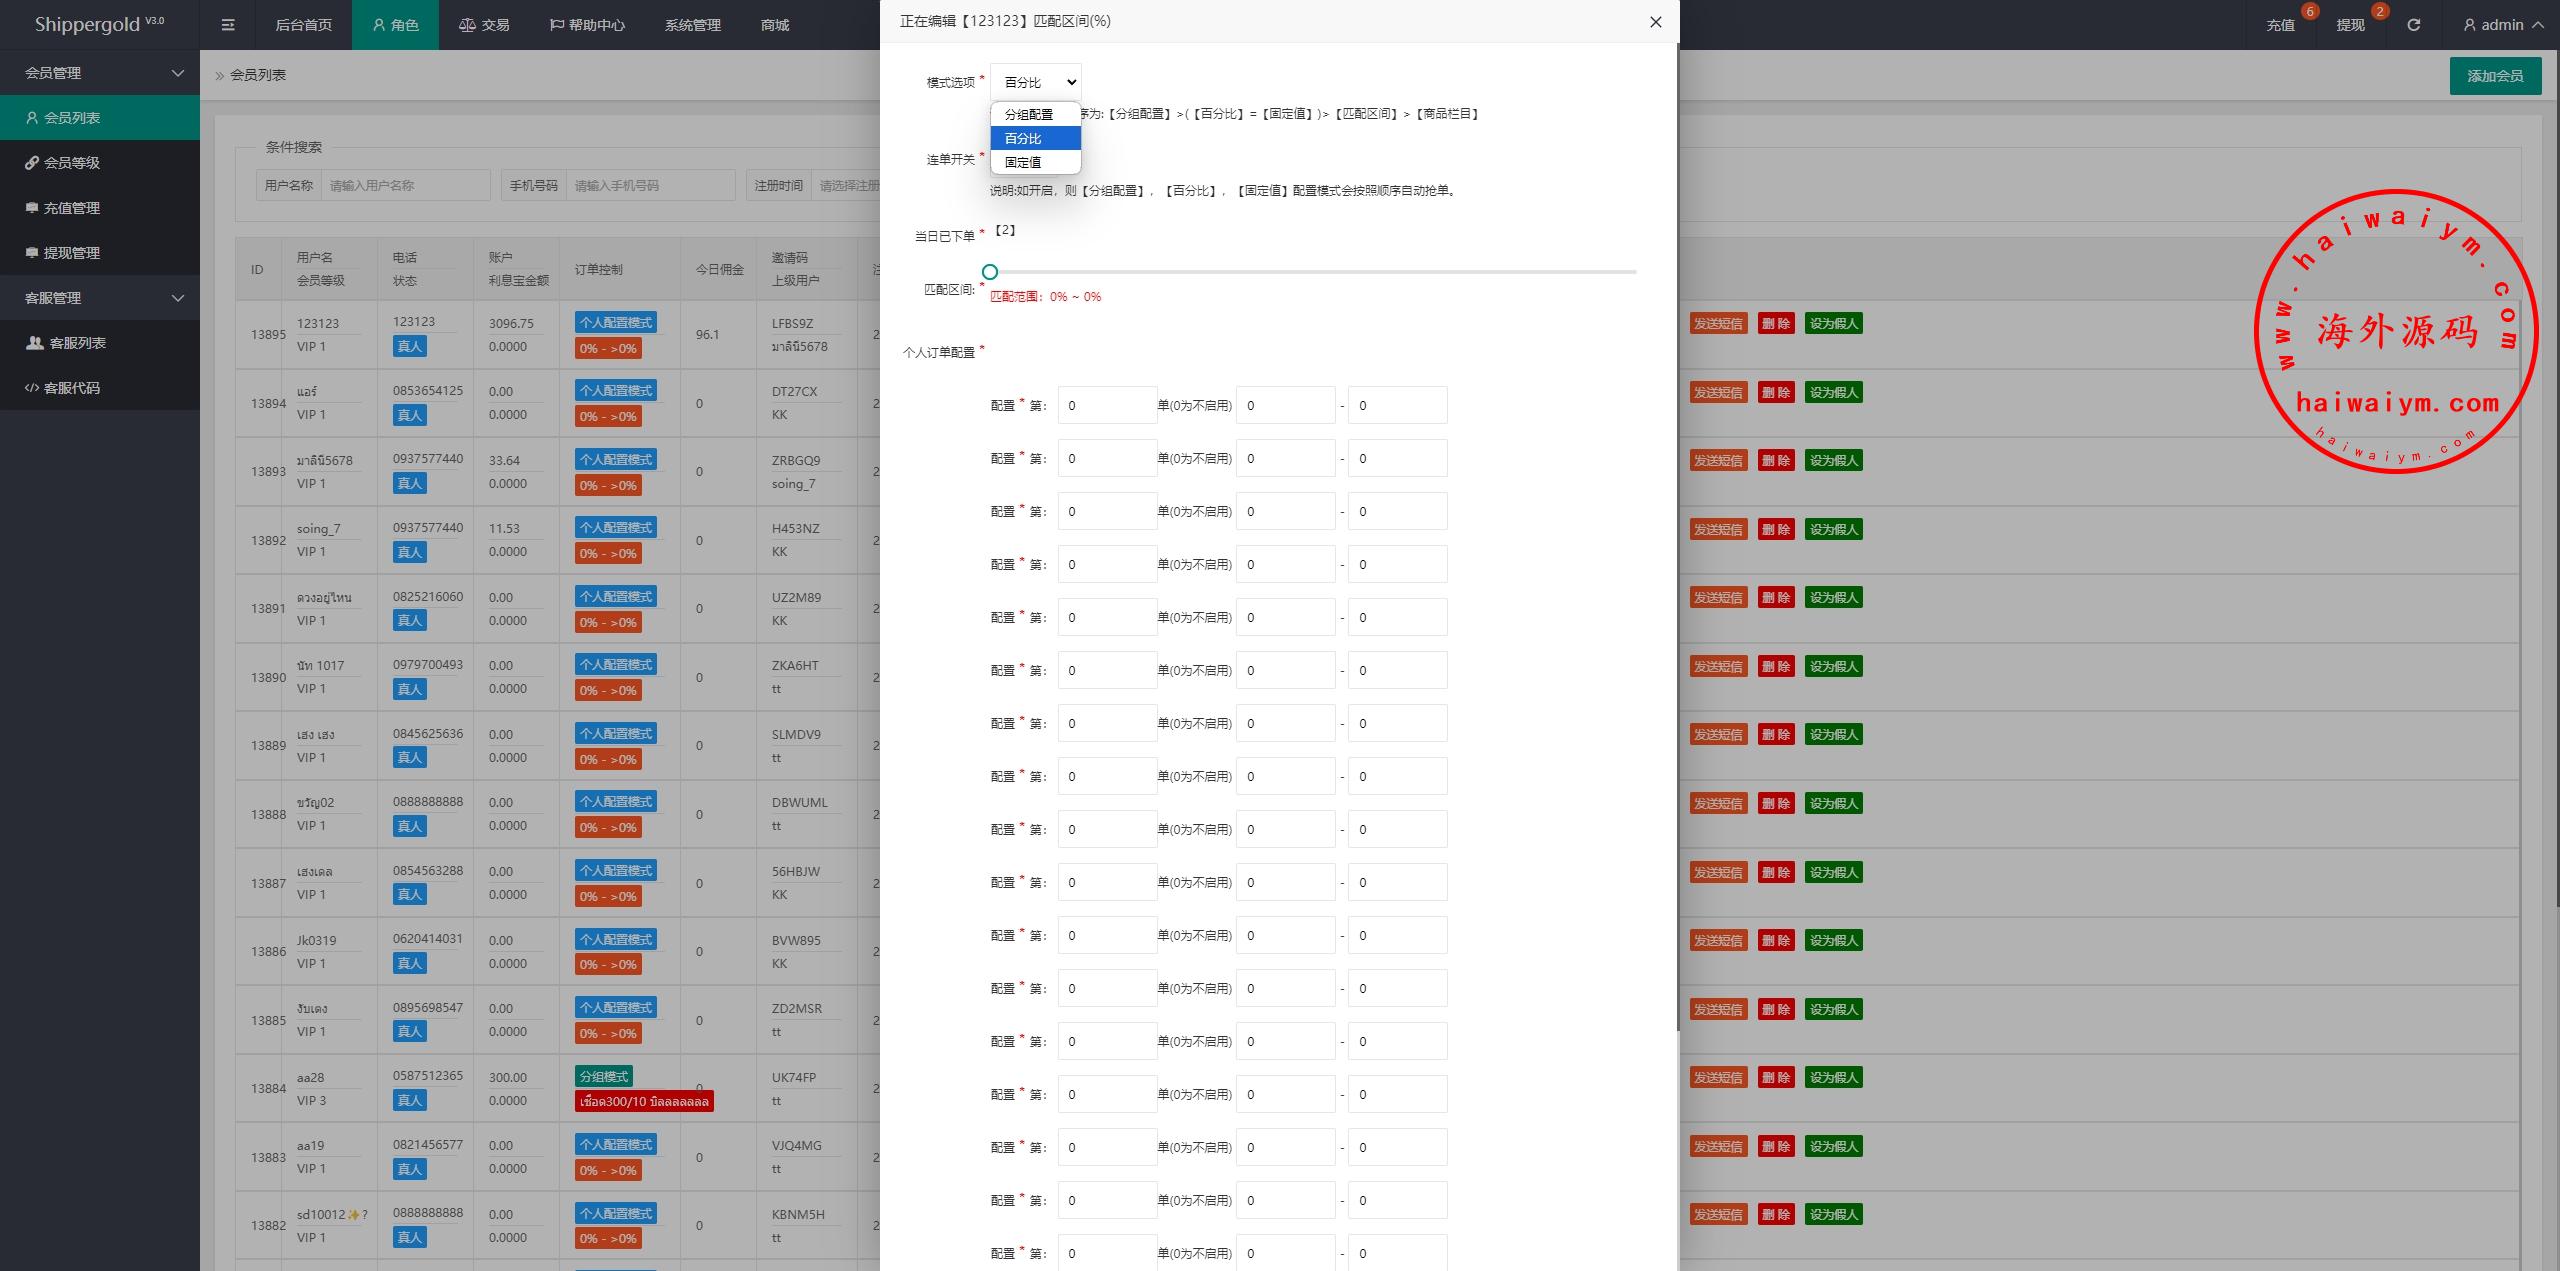Open the 帮助中心 top menu
The image size is (2560, 1271).
click(588, 25)
